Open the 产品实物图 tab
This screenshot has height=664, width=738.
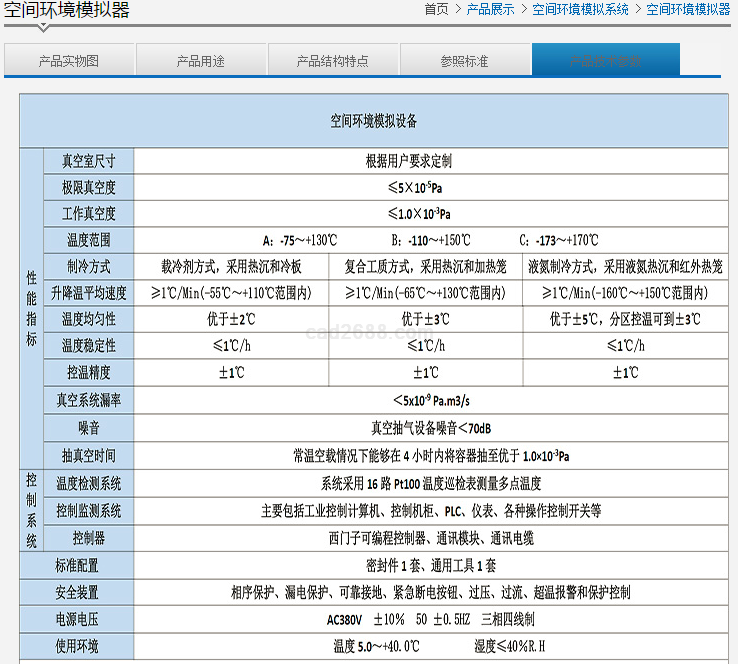click(68, 60)
